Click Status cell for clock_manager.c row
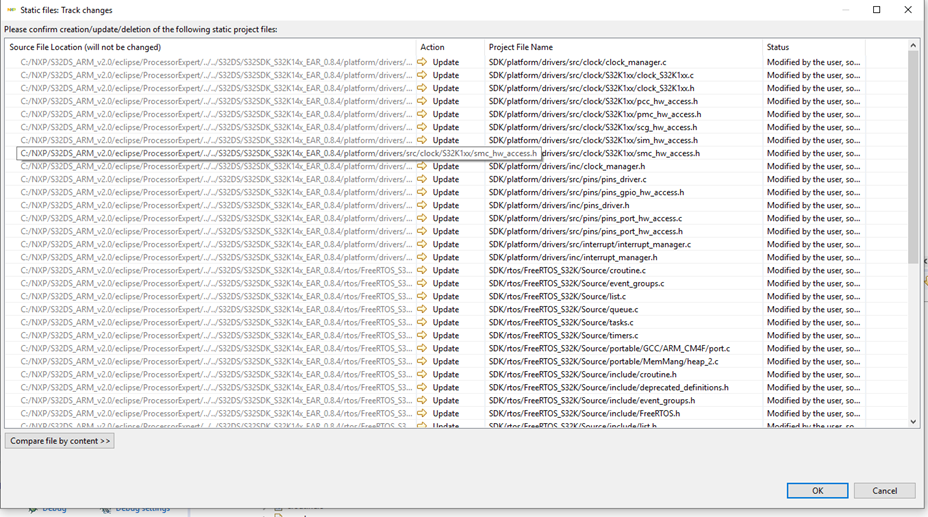 [813, 62]
